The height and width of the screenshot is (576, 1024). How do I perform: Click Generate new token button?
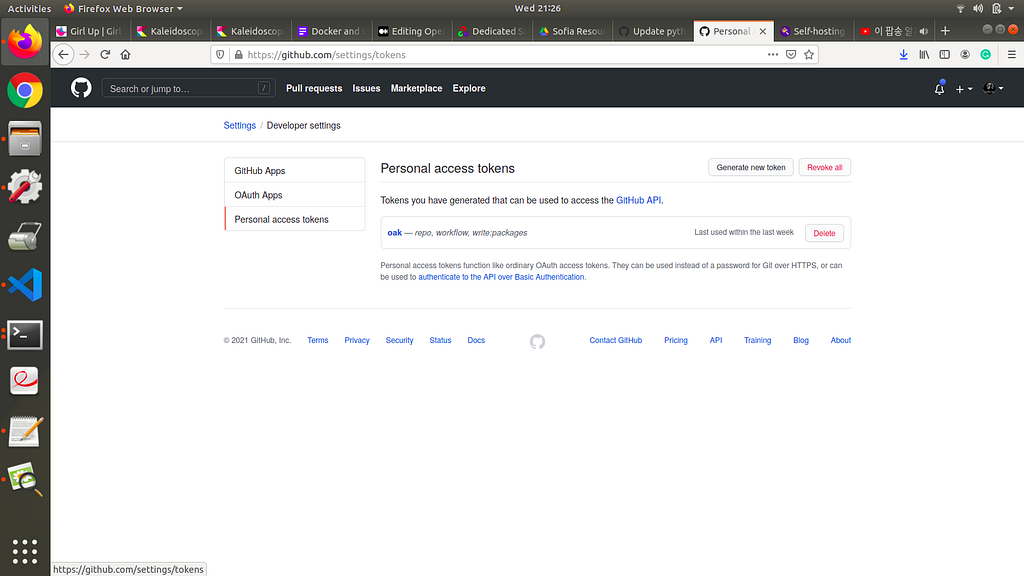click(751, 167)
